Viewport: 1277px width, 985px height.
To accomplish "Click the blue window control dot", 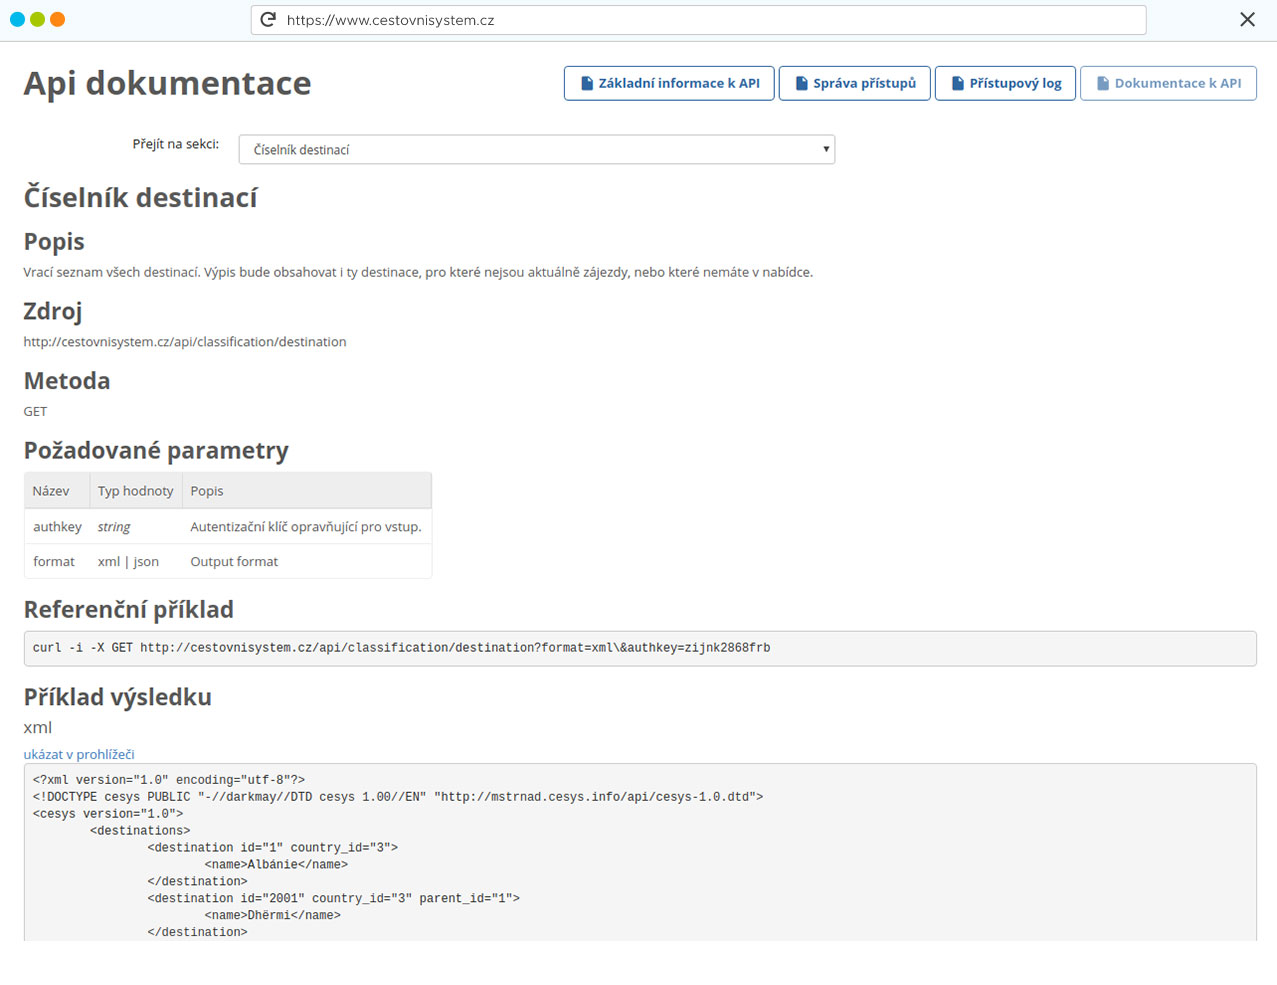I will point(17,20).
